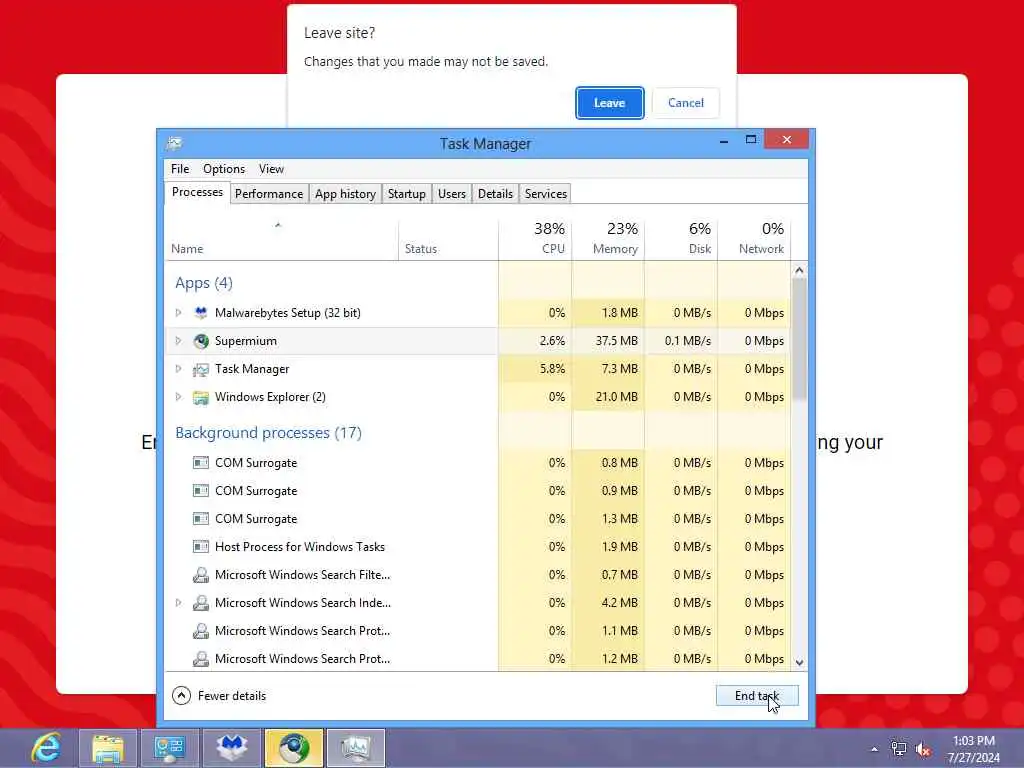
Task: Switch to the Services tab
Action: 545,193
